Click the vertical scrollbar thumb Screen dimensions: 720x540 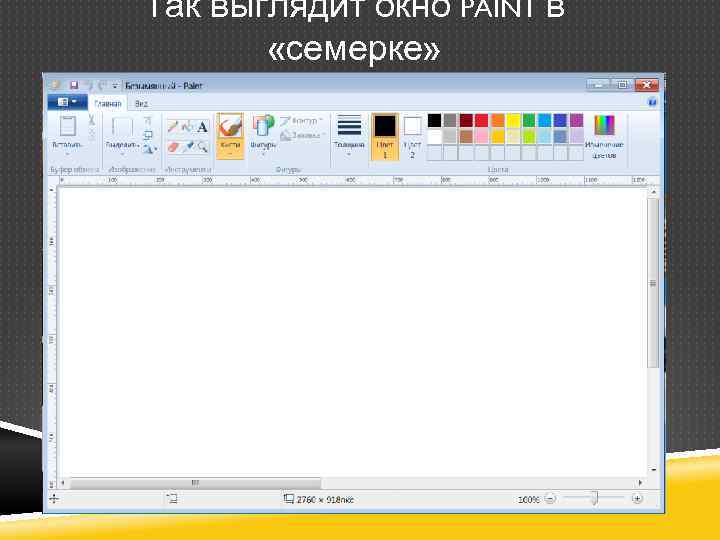pos(652,283)
